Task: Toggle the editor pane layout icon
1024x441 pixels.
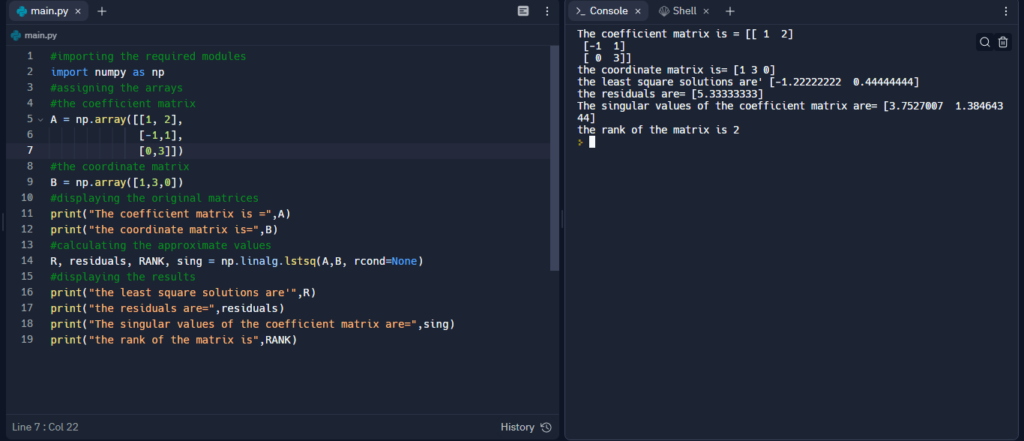Action: coord(523,11)
